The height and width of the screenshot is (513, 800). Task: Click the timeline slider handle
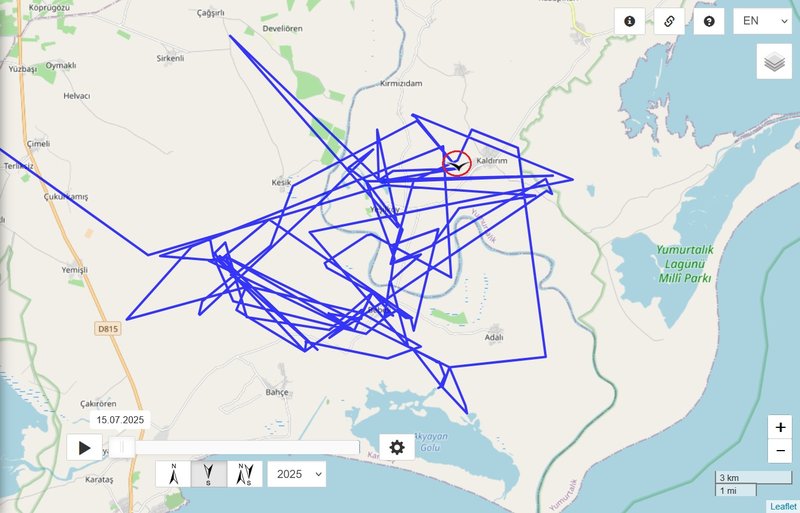point(122,448)
